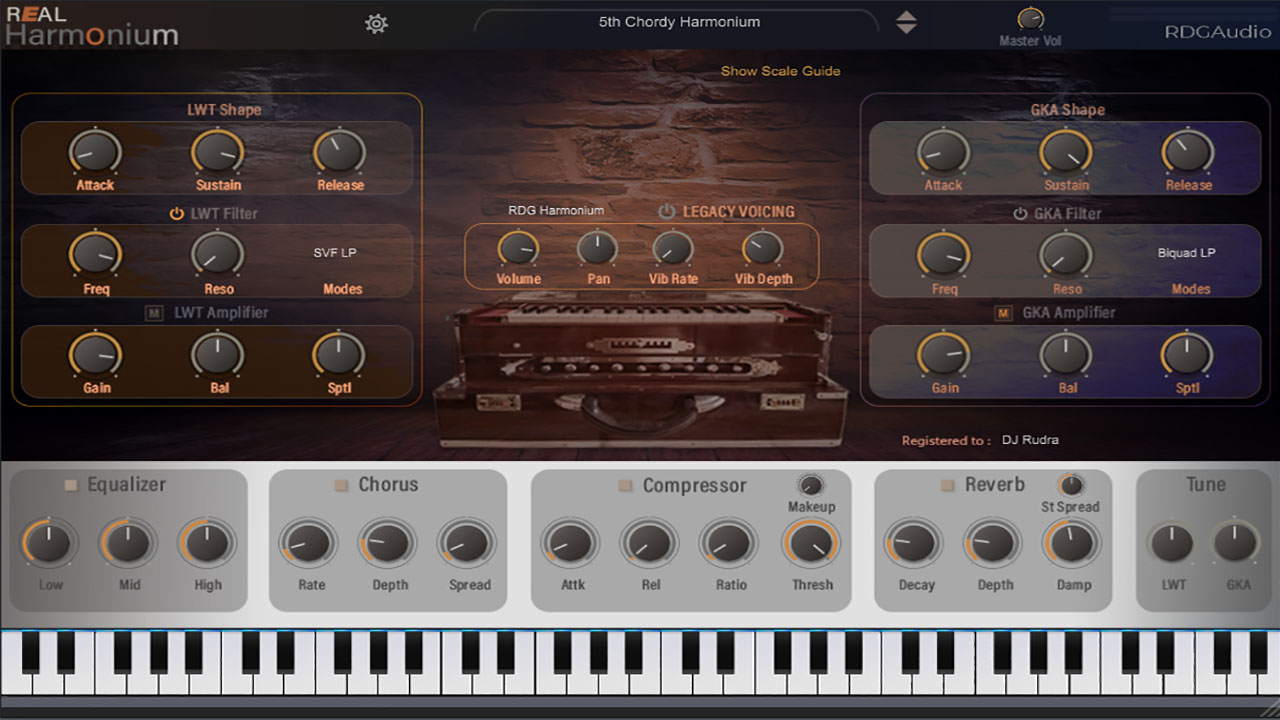Click the DJ Rudra registered name

[1030, 440]
